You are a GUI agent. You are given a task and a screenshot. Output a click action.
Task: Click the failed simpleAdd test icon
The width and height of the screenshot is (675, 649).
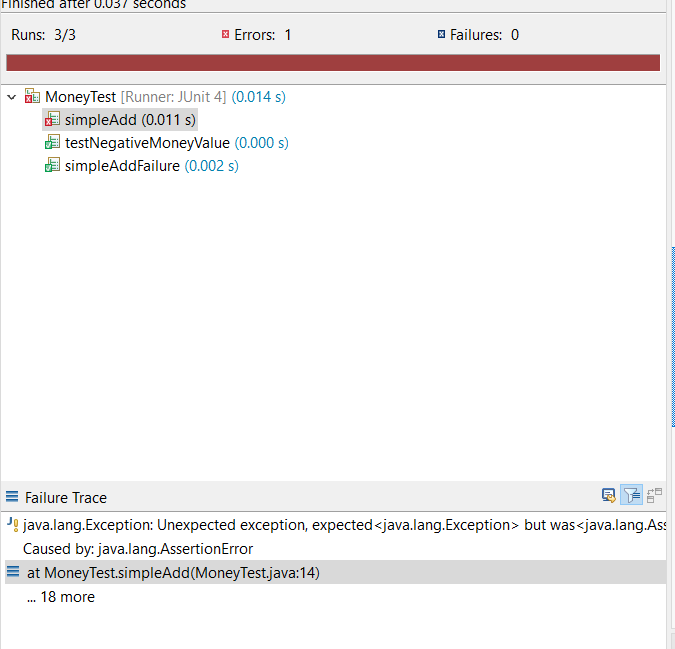(52, 119)
